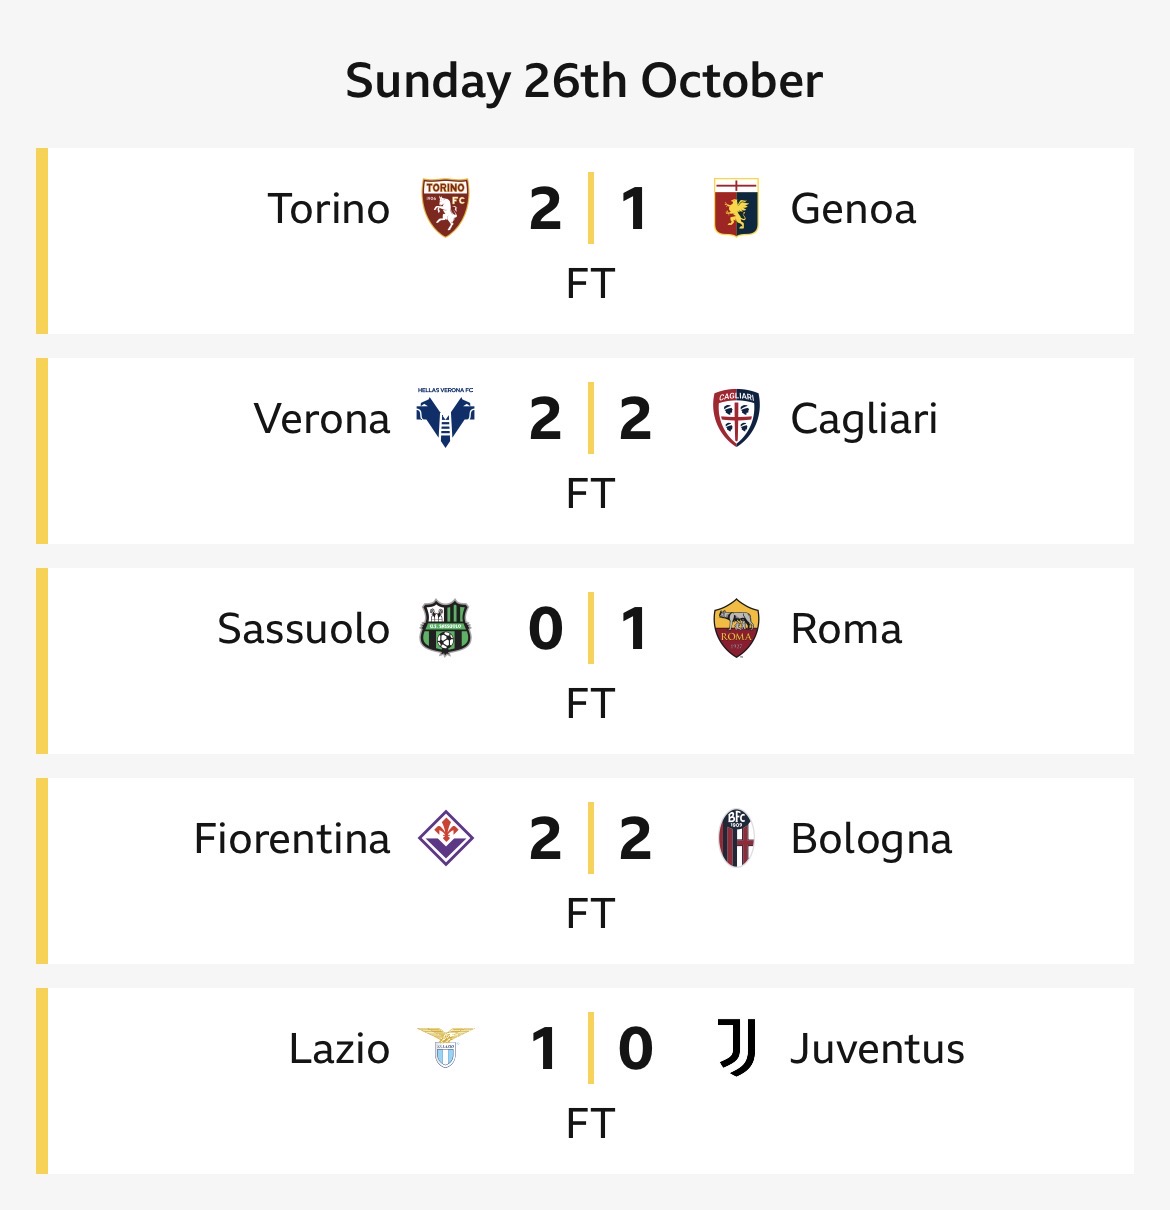This screenshot has height=1210, width=1170.
Task: Open the Torino team name link
Action: point(328,209)
